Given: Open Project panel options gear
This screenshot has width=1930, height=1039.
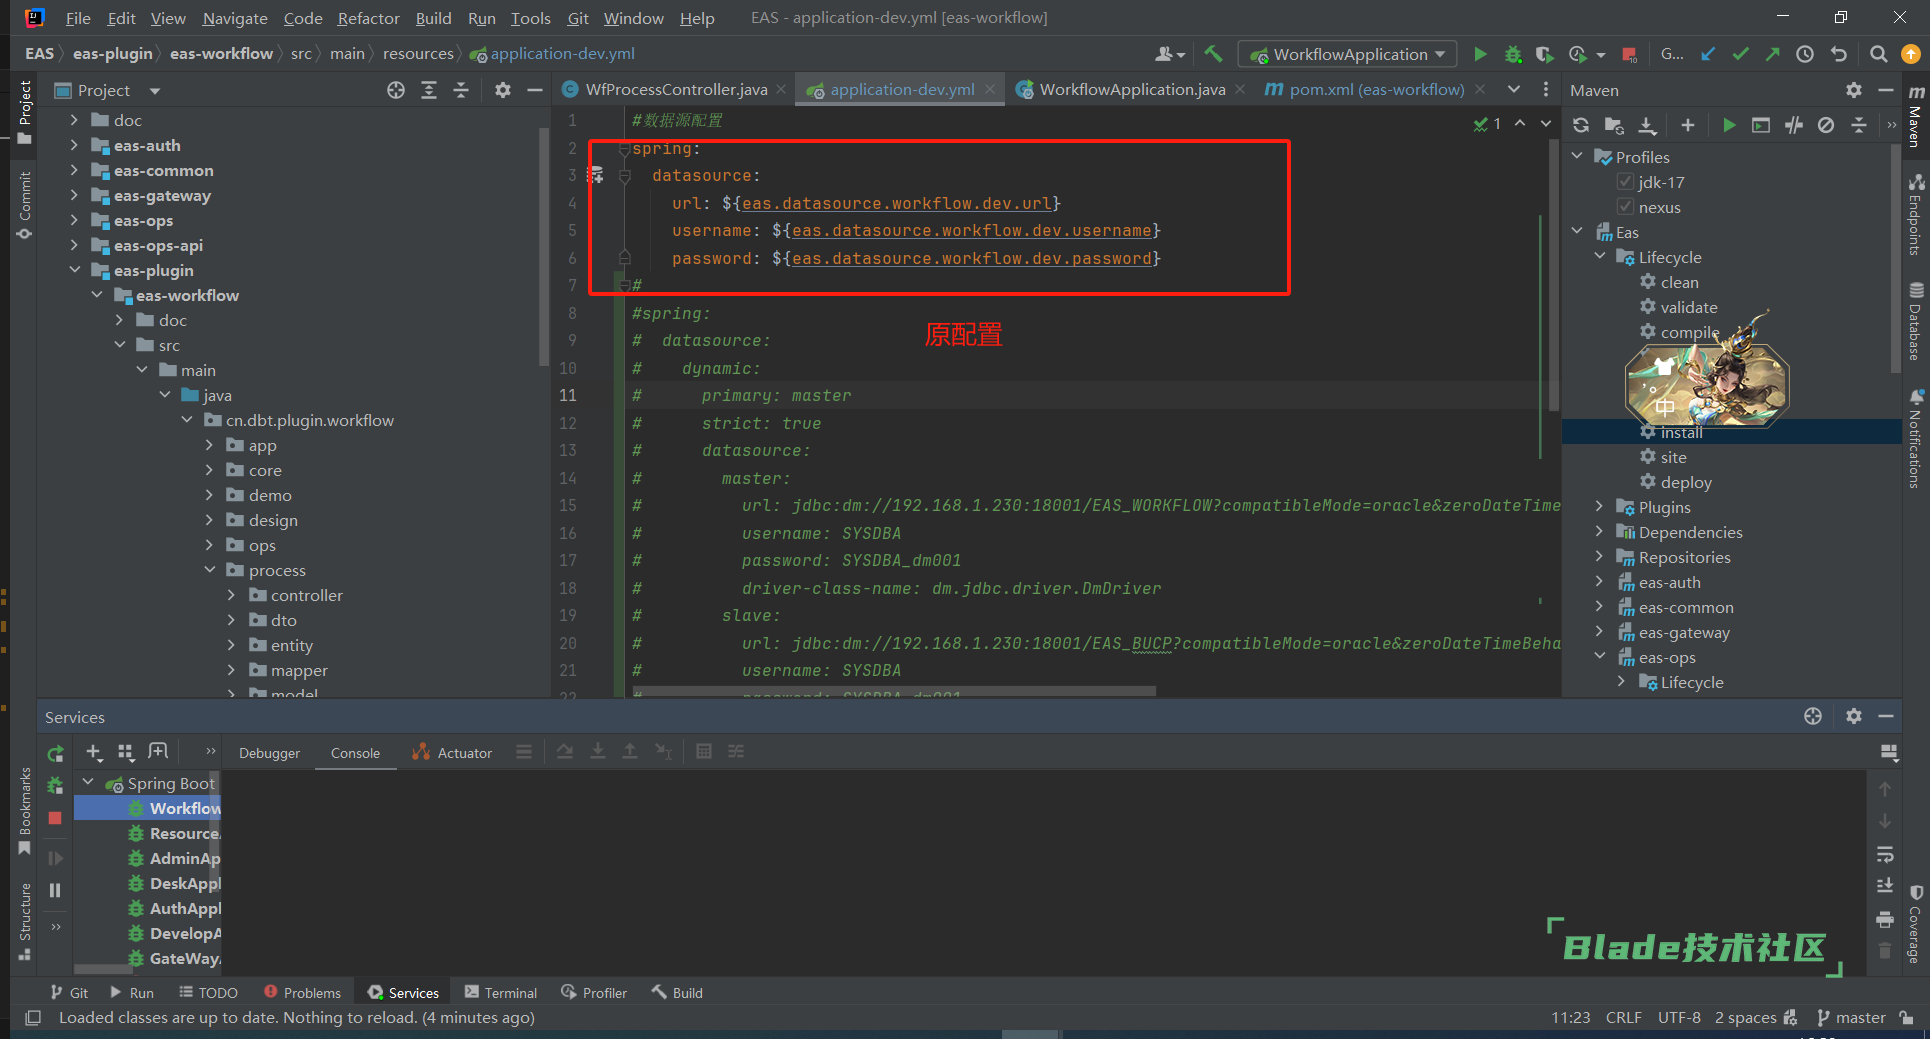Looking at the screenshot, I should point(503,90).
